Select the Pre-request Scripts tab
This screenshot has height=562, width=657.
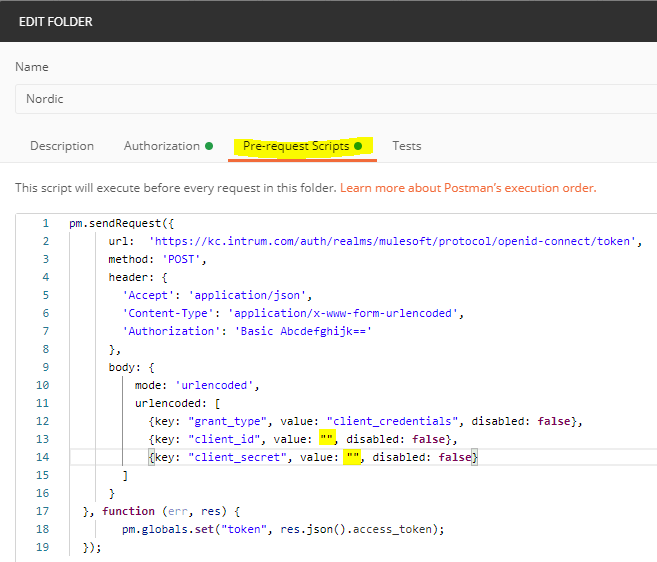[296, 146]
